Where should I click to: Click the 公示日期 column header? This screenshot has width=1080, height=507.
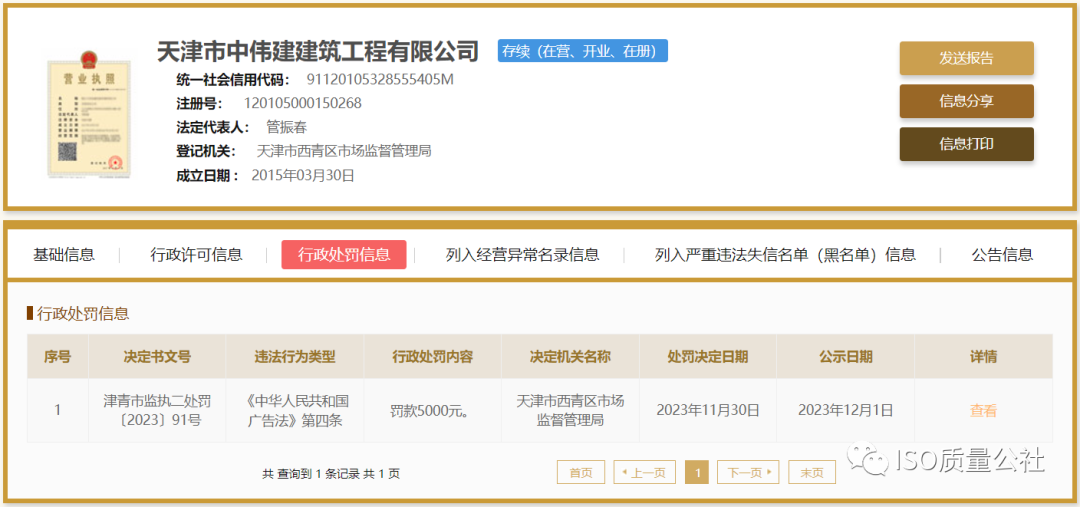846,357
